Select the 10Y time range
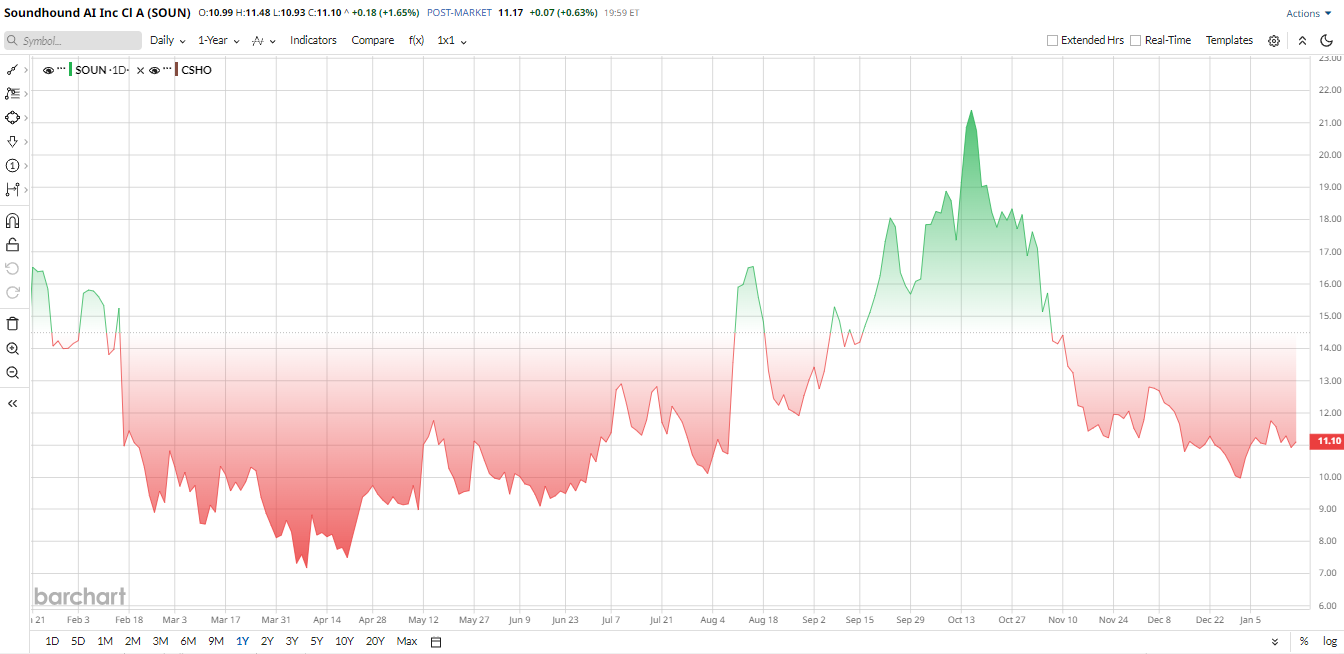Screen dimensions: 1344x654 click(345, 641)
